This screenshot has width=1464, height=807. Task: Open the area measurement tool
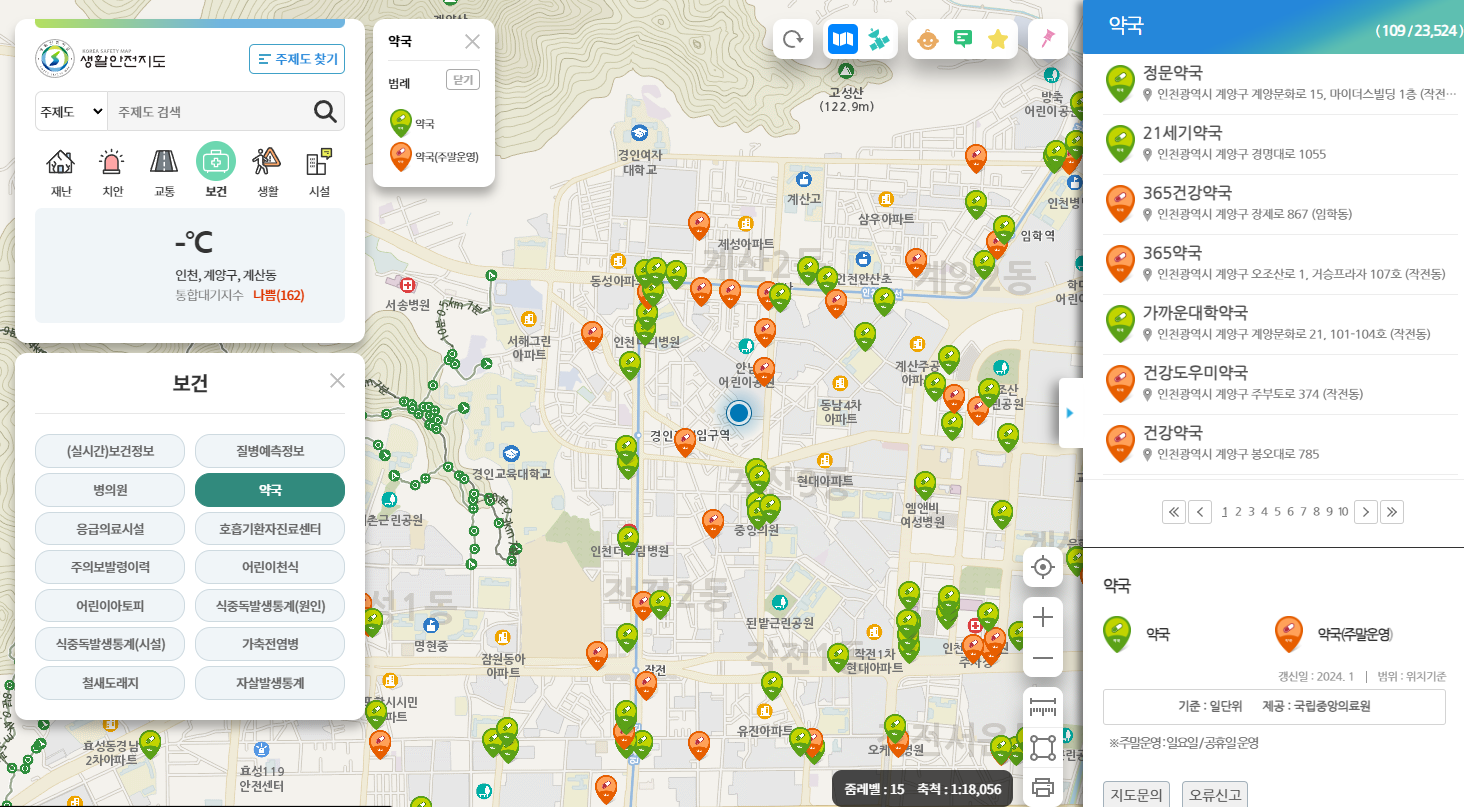[x=1043, y=747]
